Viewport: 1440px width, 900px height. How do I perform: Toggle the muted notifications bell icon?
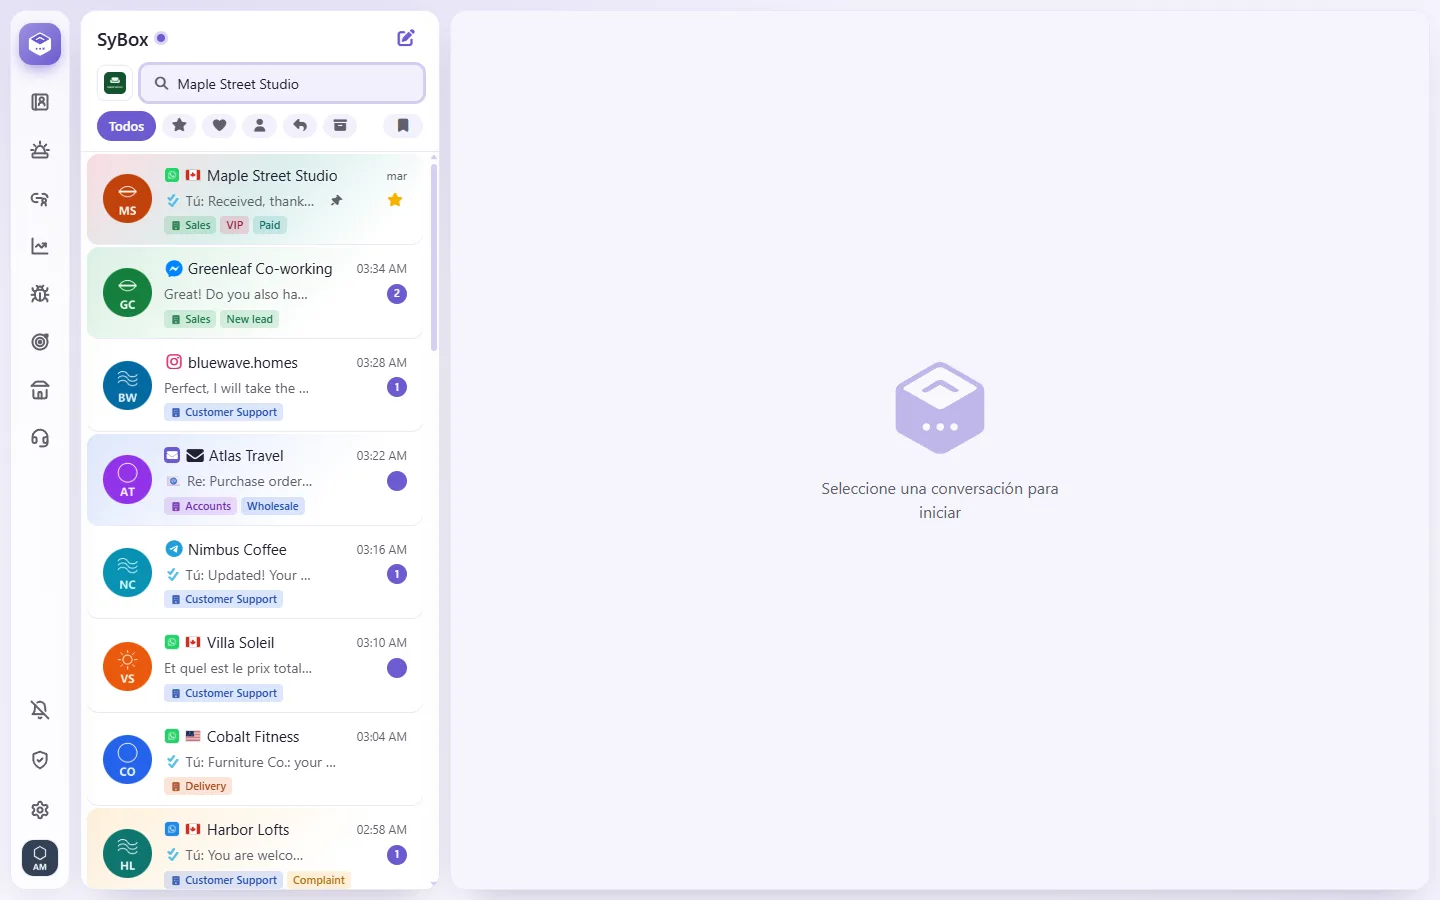pos(40,710)
